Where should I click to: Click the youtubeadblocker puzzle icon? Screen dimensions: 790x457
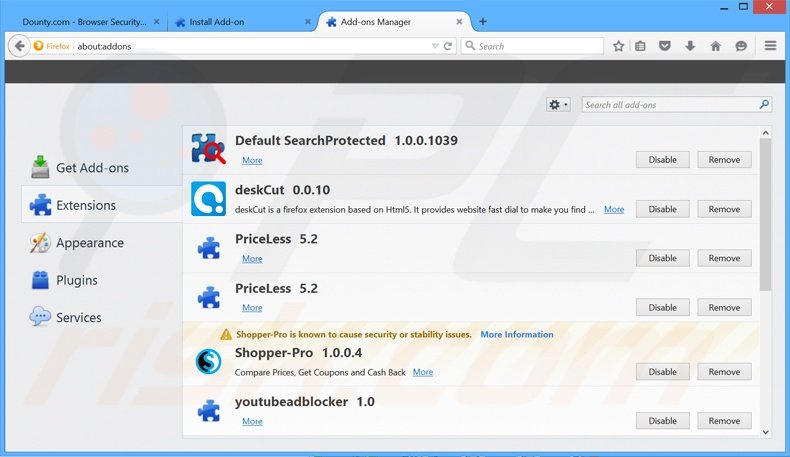tap(209, 410)
